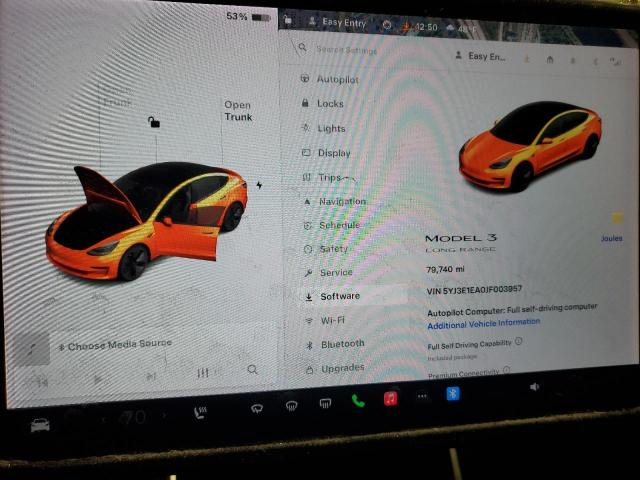The height and width of the screenshot is (480, 640).
Task: Tap the Autopilot Computer: Full self-driving computer line
Action: tap(512, 310)
